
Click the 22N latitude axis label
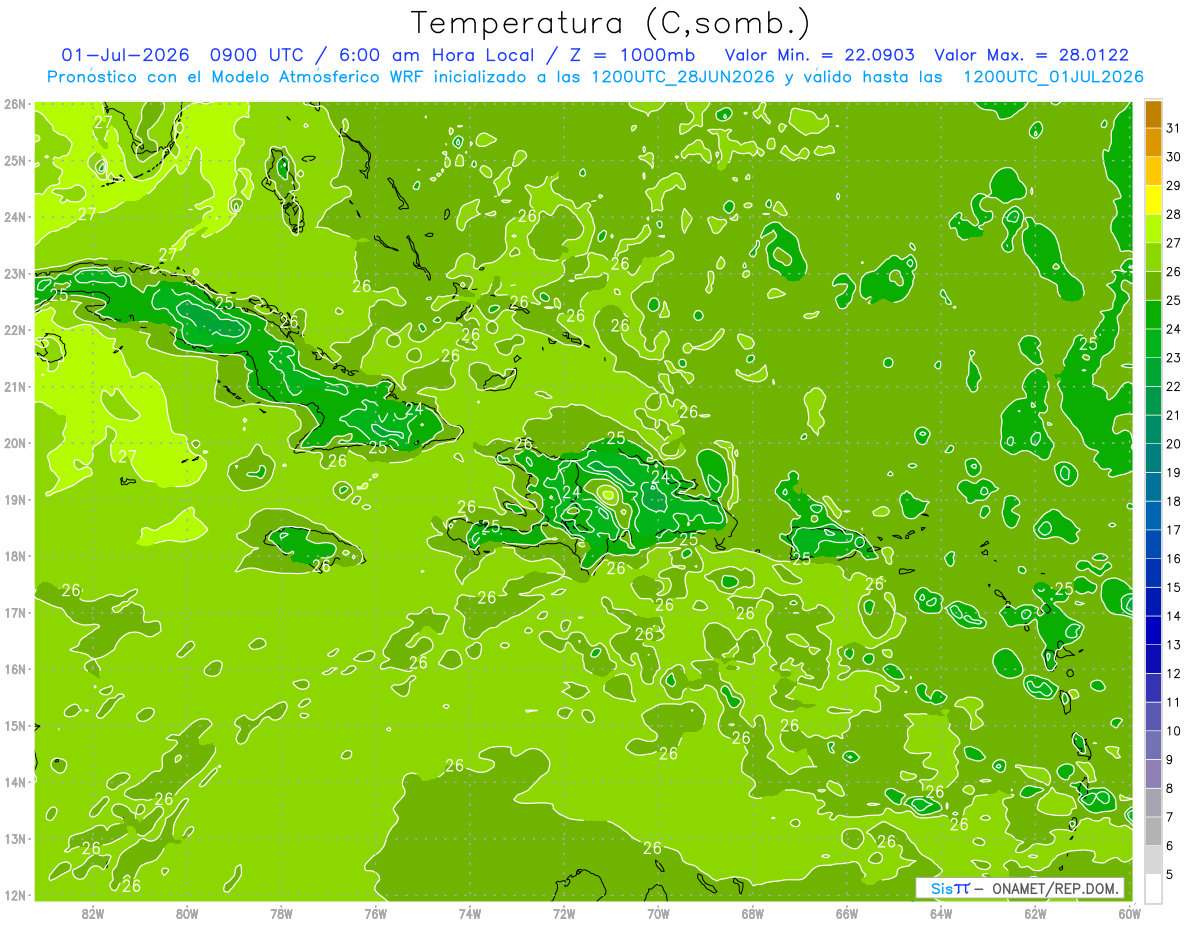point(15,330)
